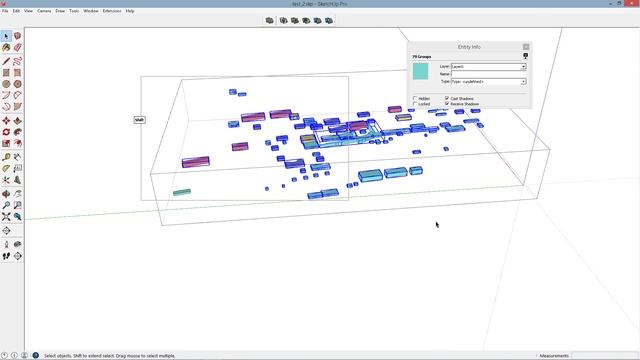
Task: Select the Select arrow tool
Action: [x=6, y=36]
